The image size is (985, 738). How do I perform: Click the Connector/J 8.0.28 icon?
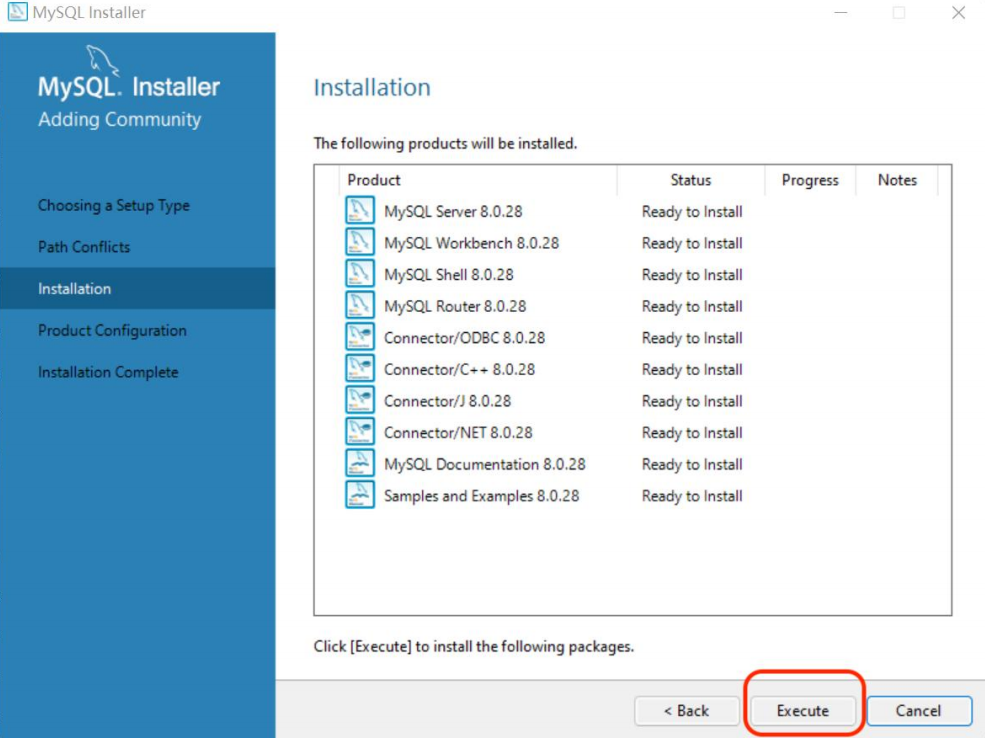[x=360, y=399]
